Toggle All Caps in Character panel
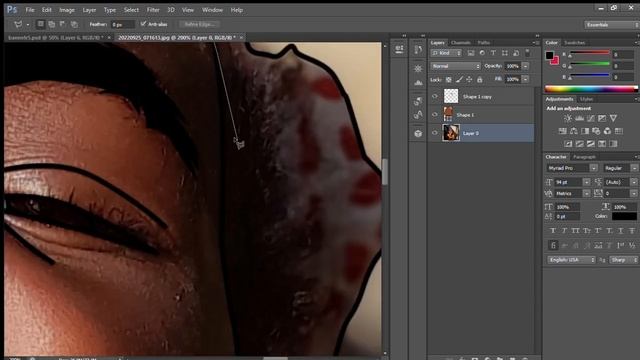The height and width of the screenshot is (360, 640). (x=576, y=231)
